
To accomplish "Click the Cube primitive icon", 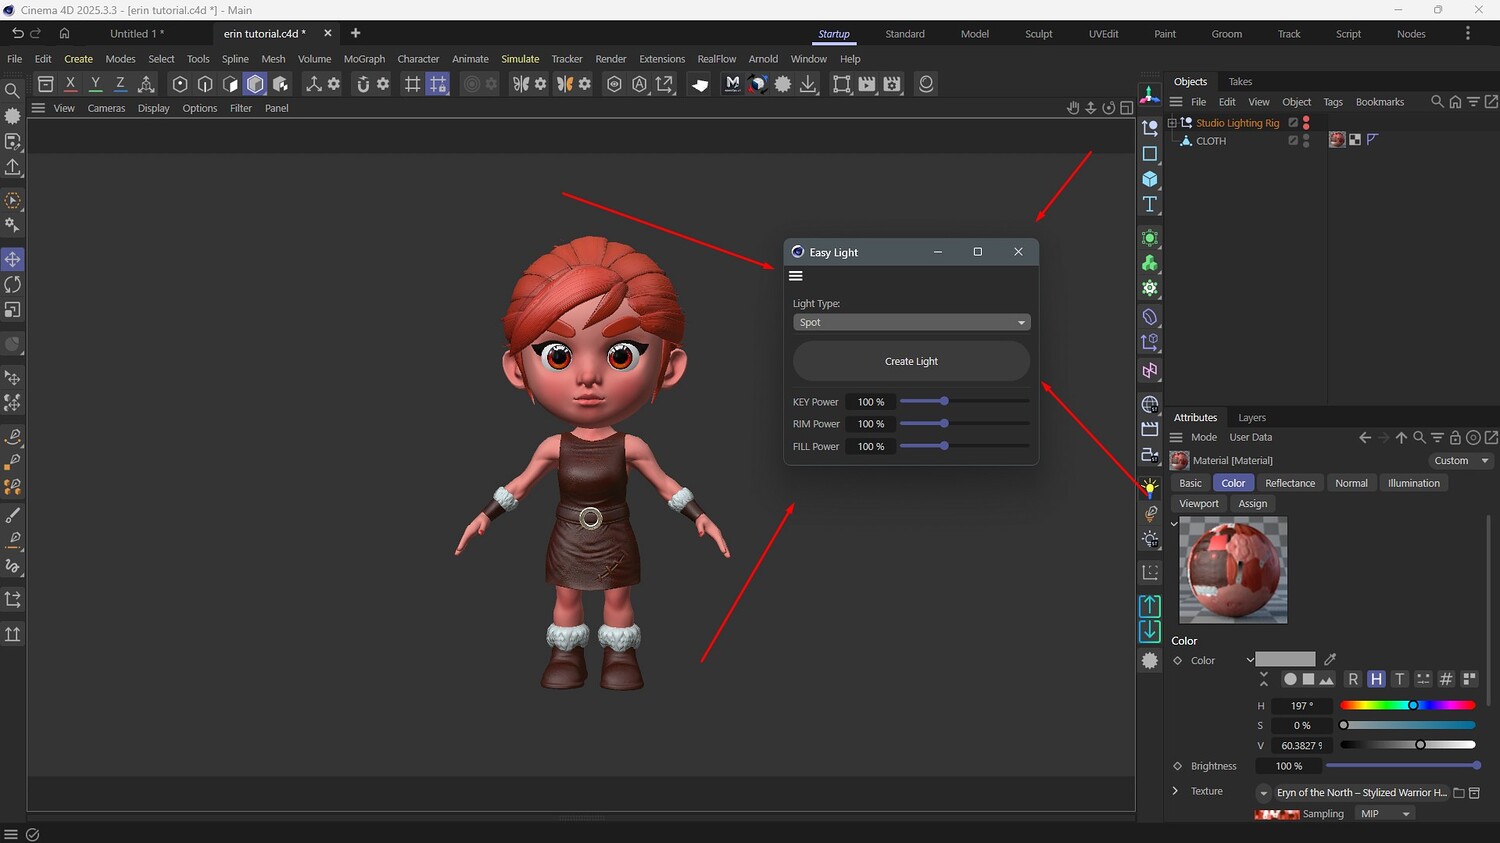I will [1150, 179].
